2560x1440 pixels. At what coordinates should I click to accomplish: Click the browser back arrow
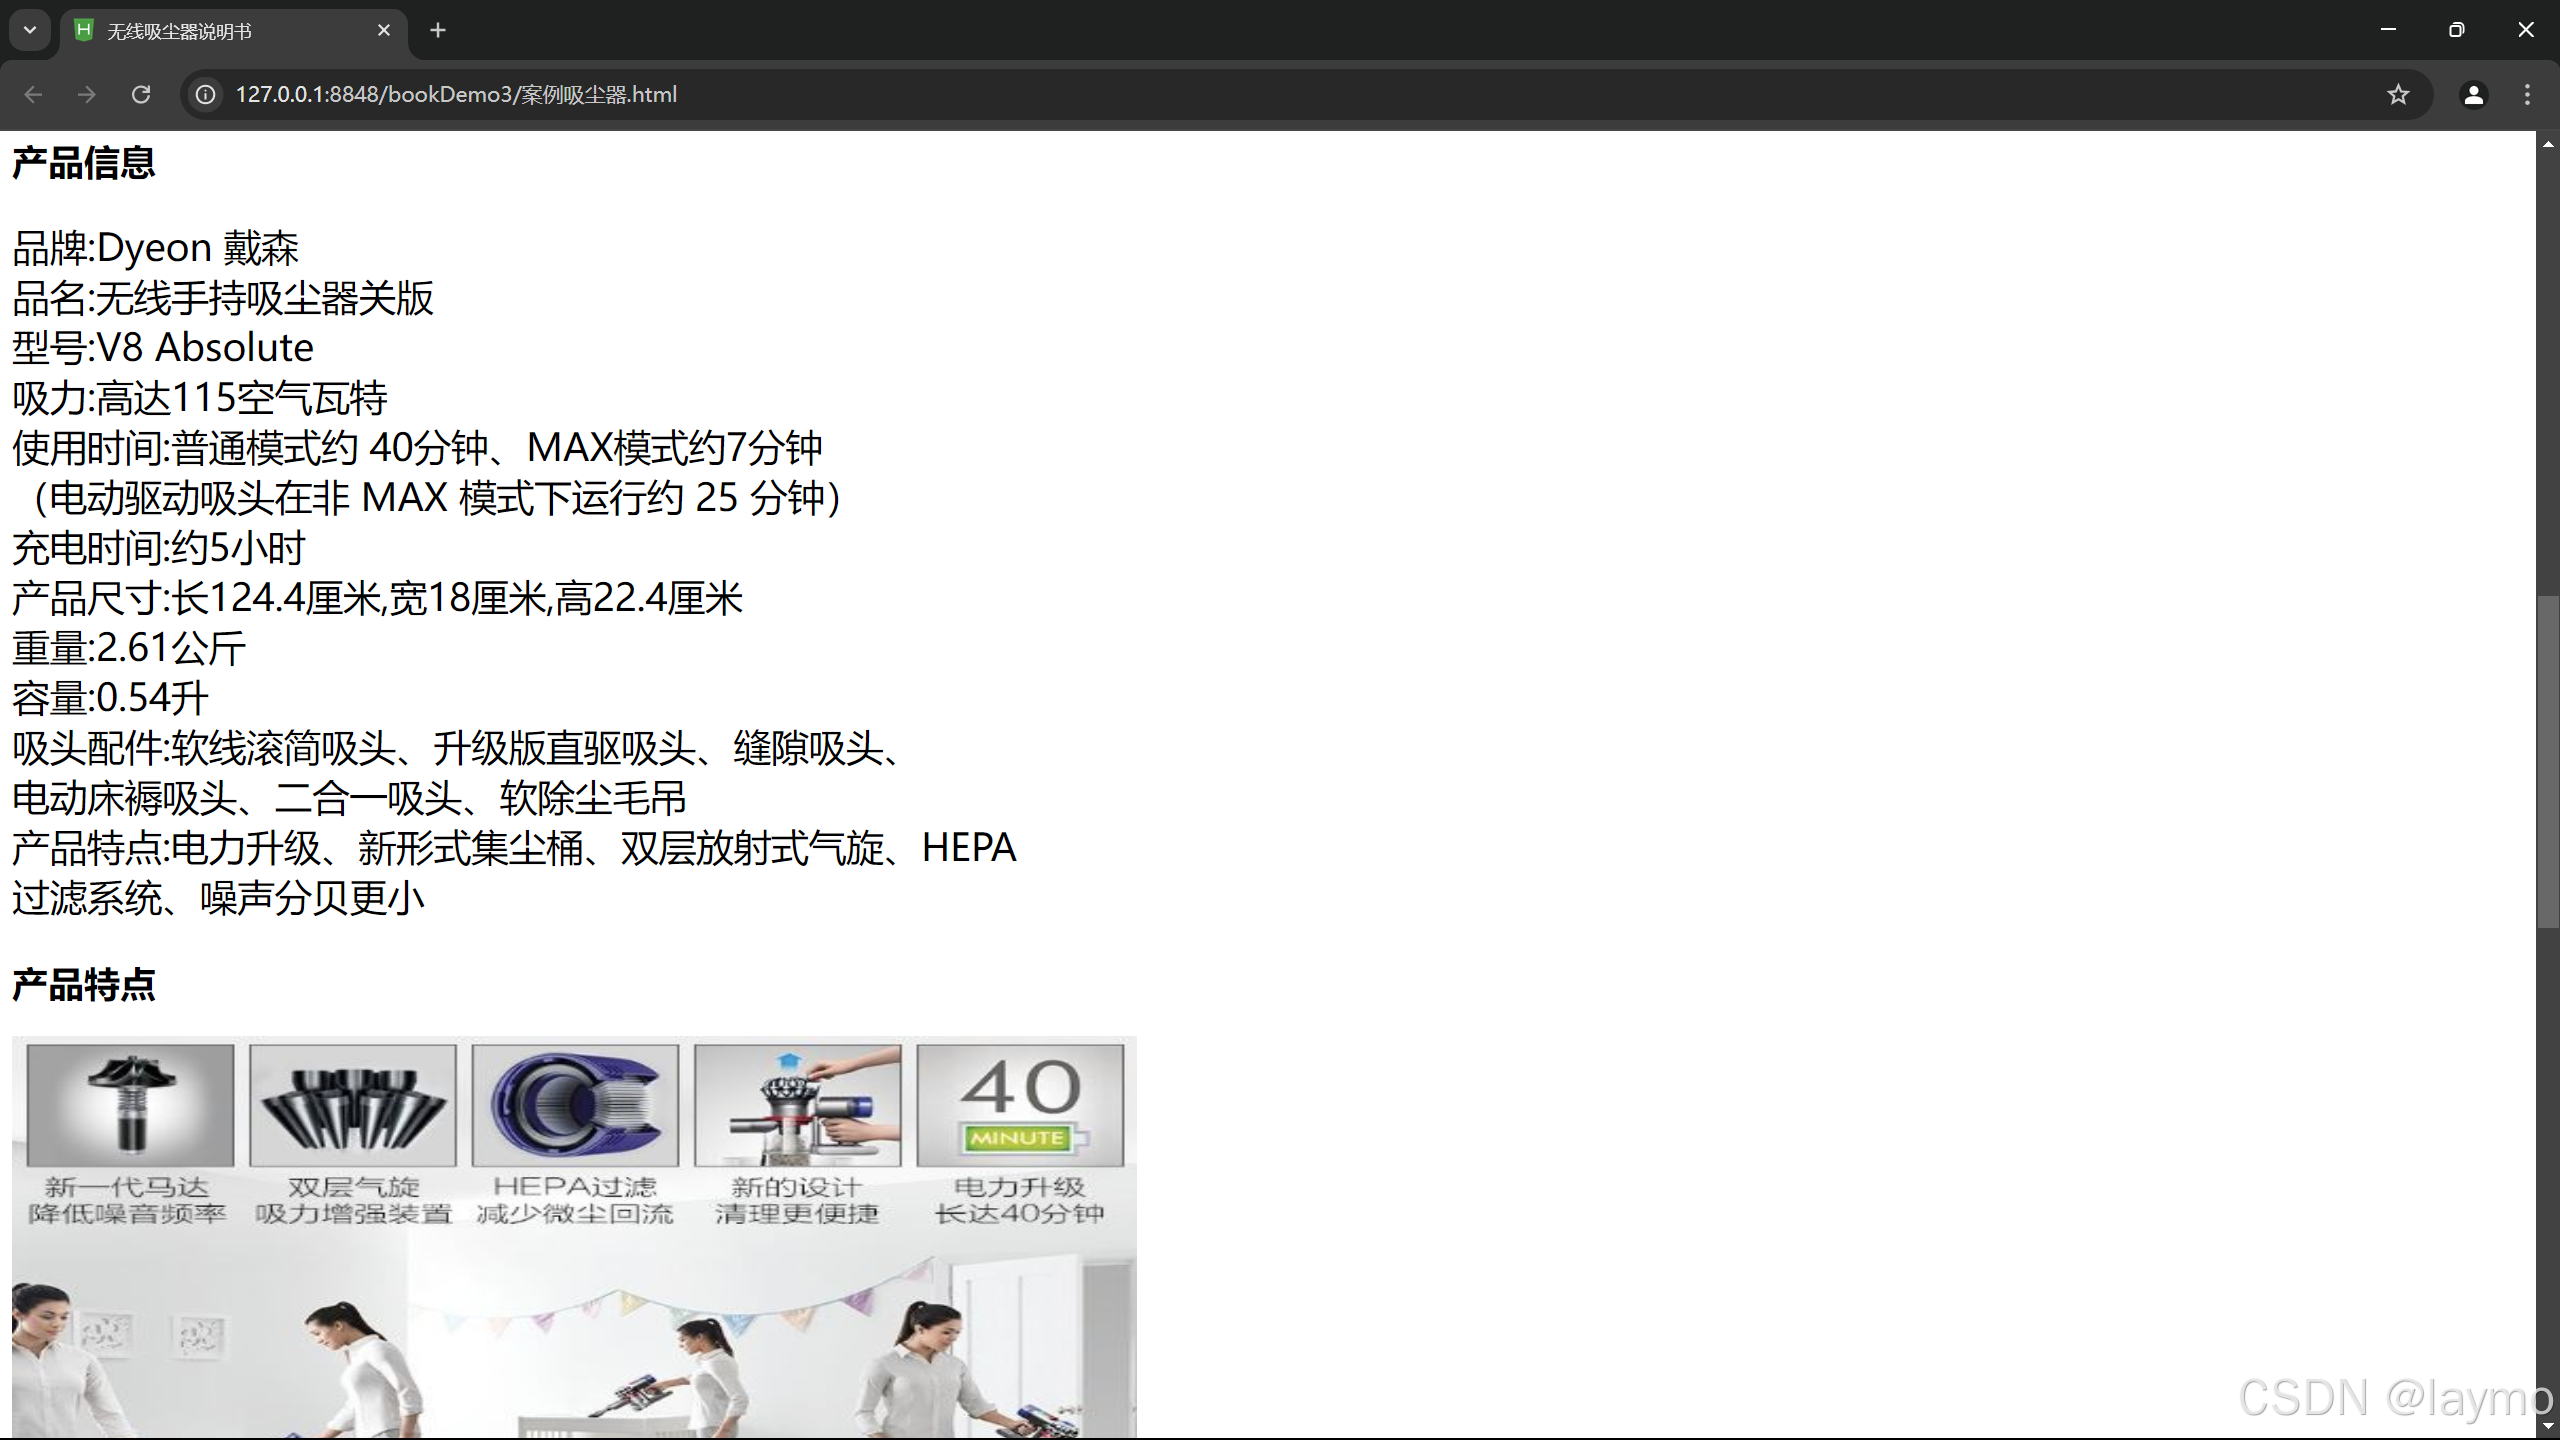pos(33,94)
